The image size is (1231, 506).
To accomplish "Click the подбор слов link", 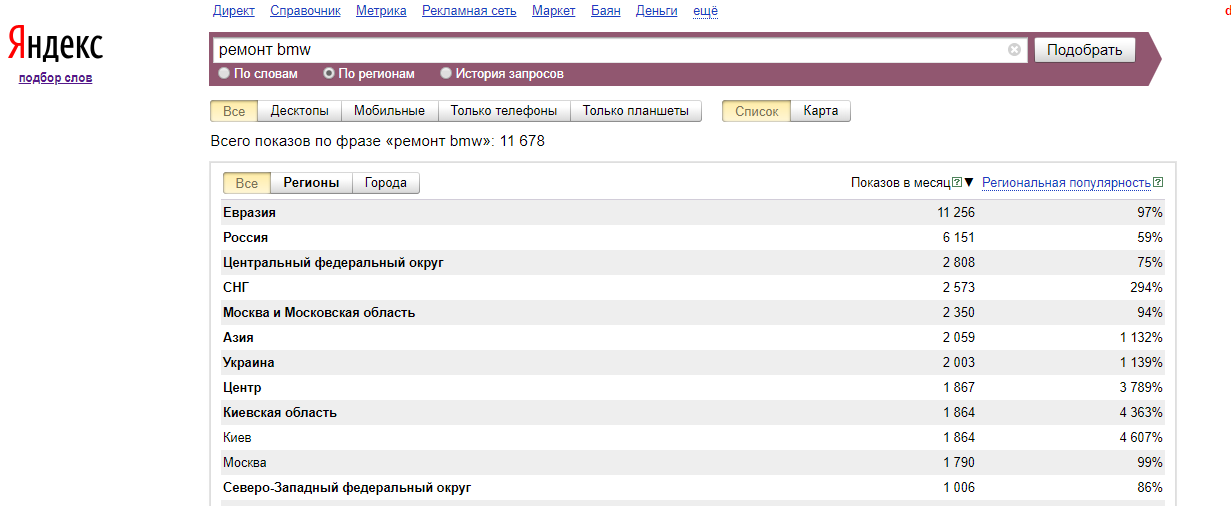I will pyautogui.click(x=55, y=78).
